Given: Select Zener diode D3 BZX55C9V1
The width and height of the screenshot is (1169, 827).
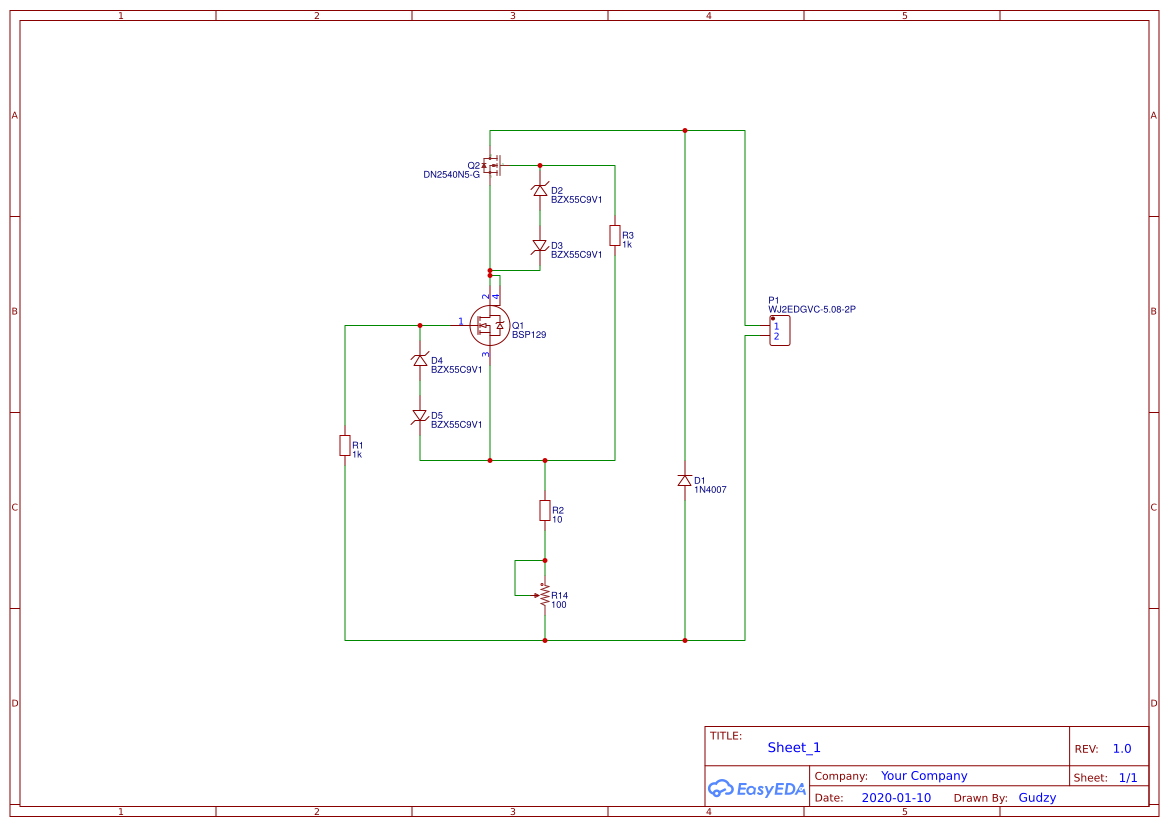Looking at the screenshot, I should tap(540, 246).
